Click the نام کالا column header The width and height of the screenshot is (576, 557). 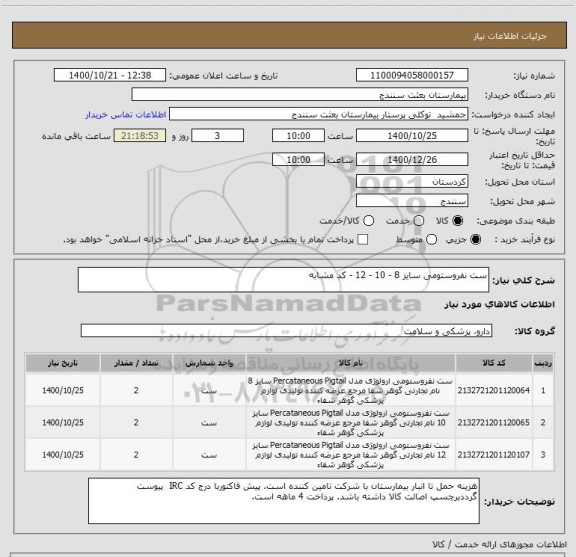click(350, 363)
